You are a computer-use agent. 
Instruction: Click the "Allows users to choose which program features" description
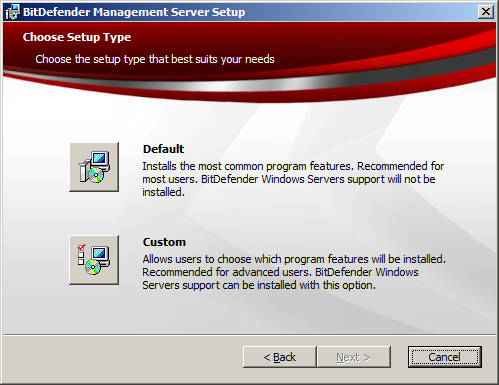click(294, 272)
